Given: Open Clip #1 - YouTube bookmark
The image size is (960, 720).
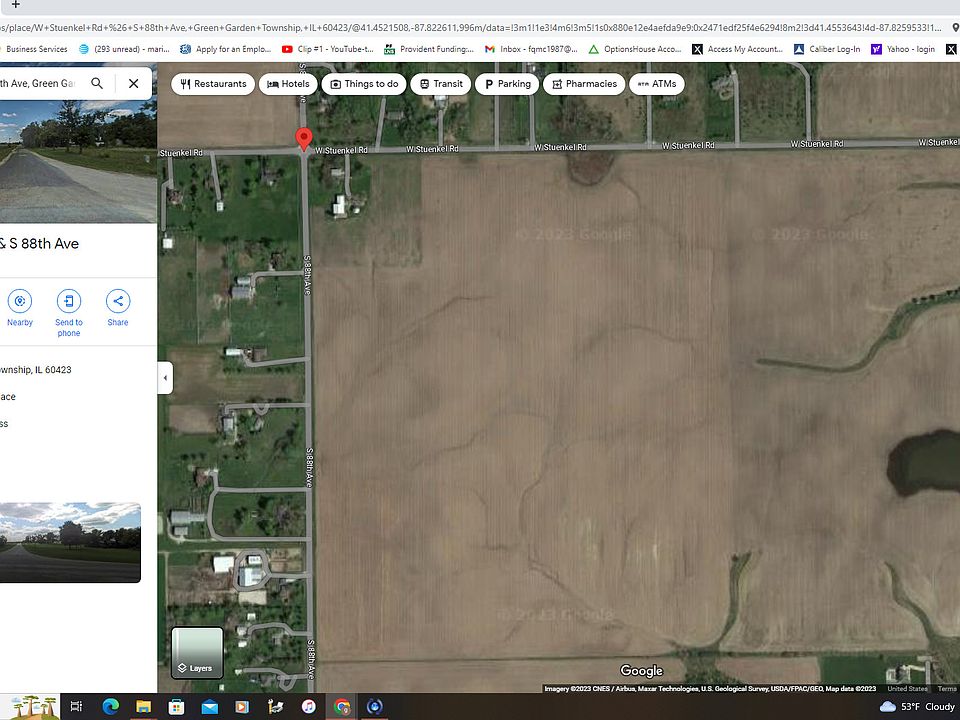Looking at the screenshot, I should pos(328,49).
